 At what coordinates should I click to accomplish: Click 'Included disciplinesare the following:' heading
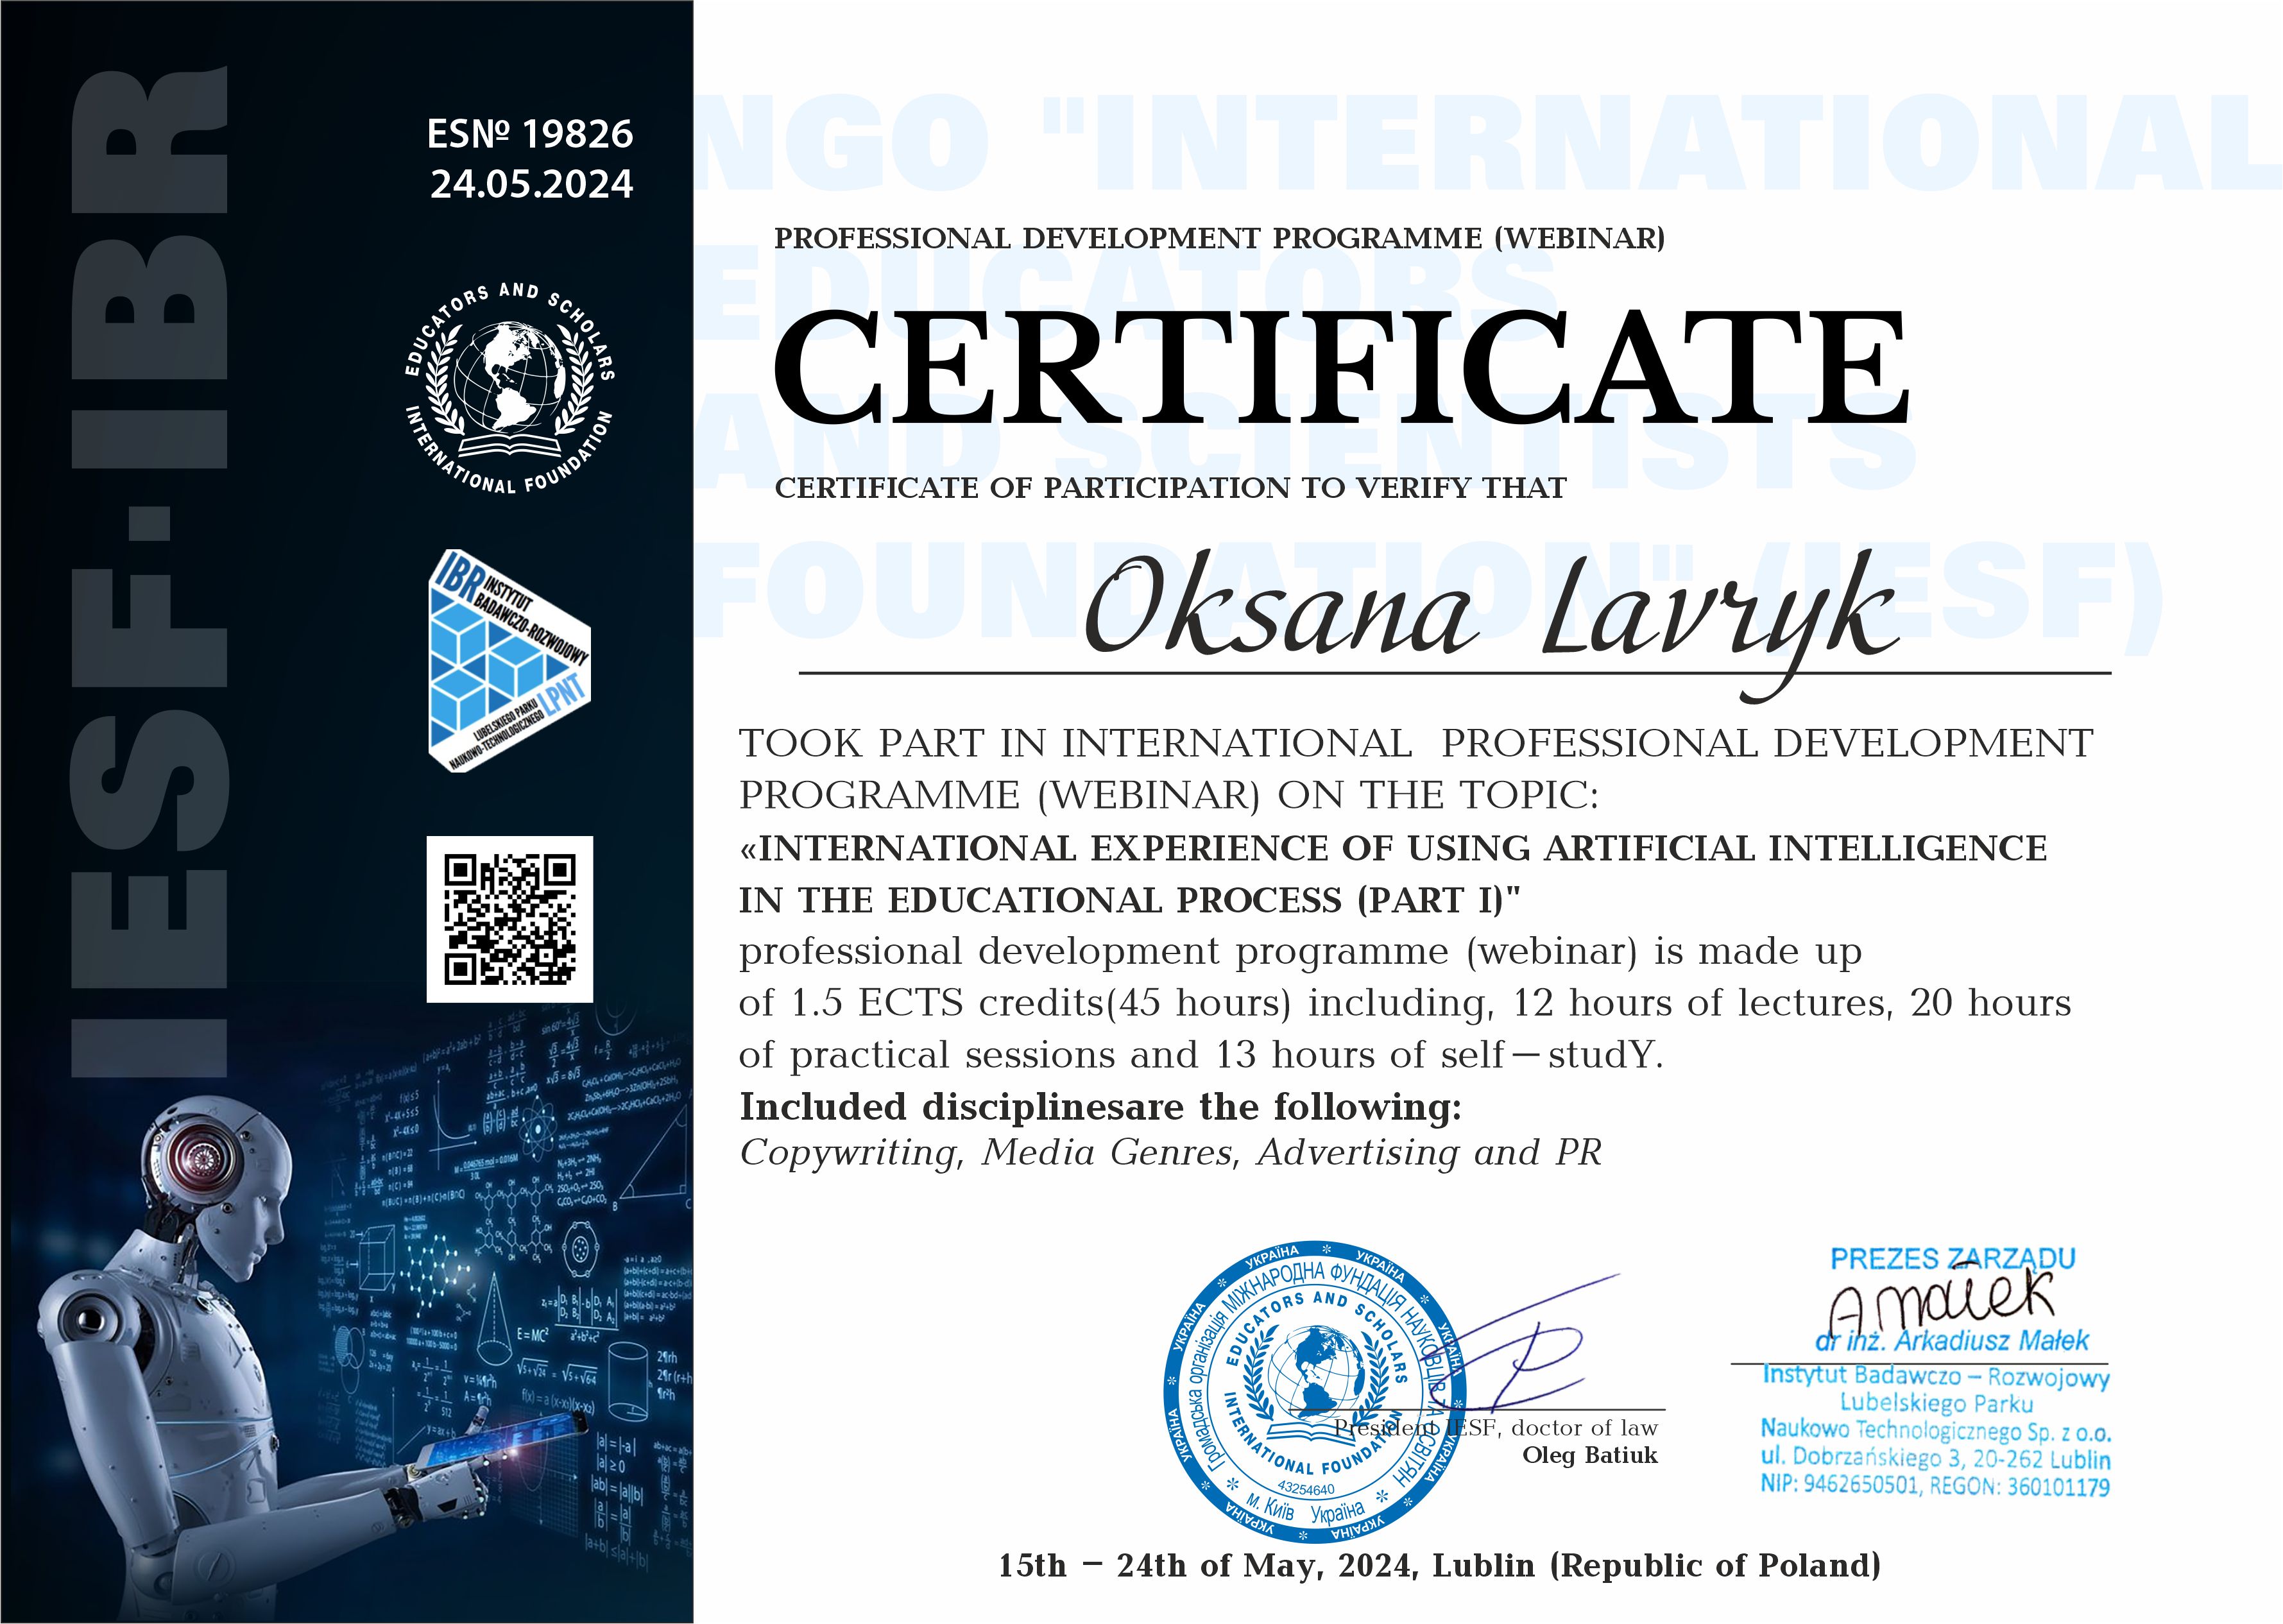pos(1100,1107)
